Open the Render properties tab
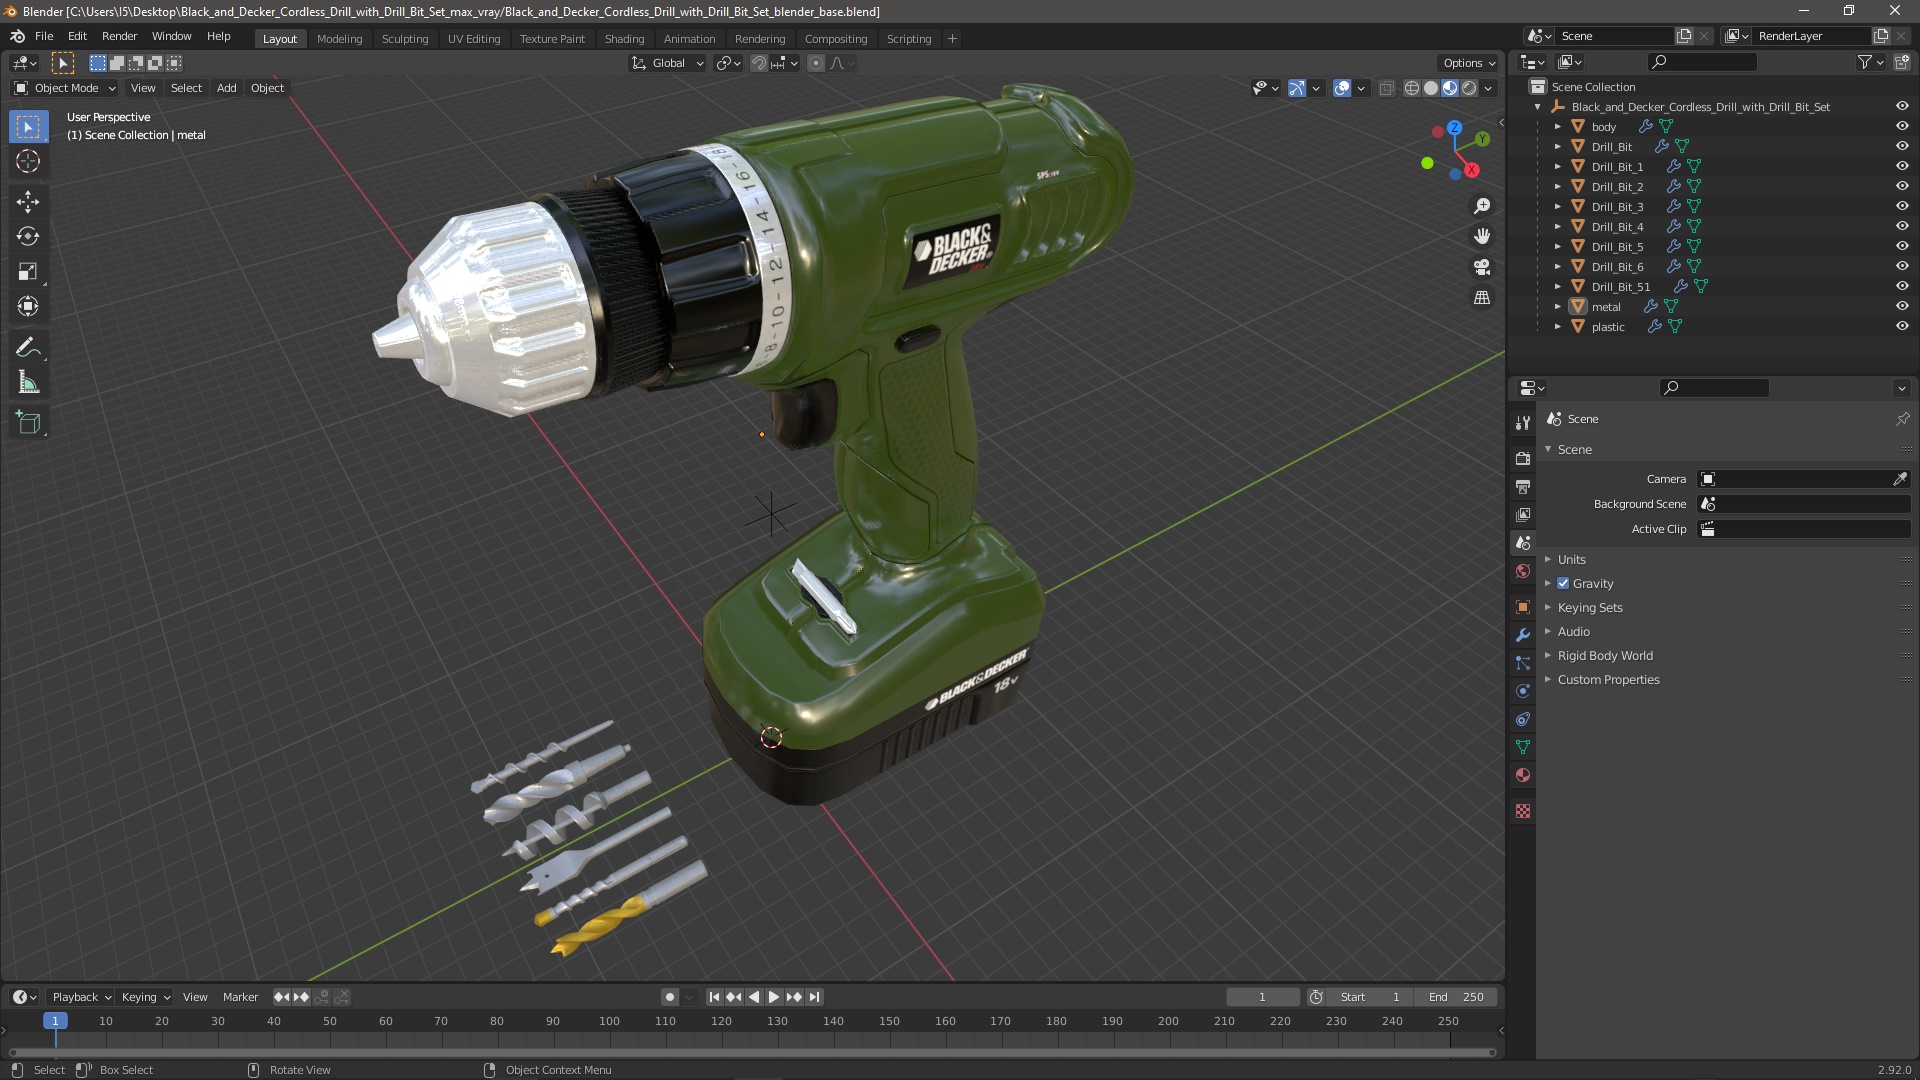Screen dimensions: 1920x1080 click(x=1522, y=458)
